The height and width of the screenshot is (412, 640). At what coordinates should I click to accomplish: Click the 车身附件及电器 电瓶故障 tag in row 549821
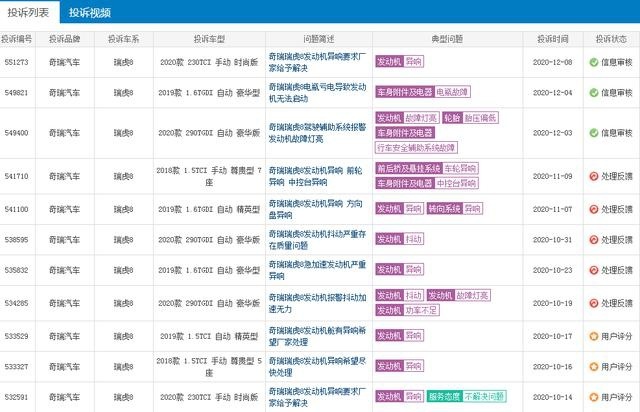coord(423,92)
